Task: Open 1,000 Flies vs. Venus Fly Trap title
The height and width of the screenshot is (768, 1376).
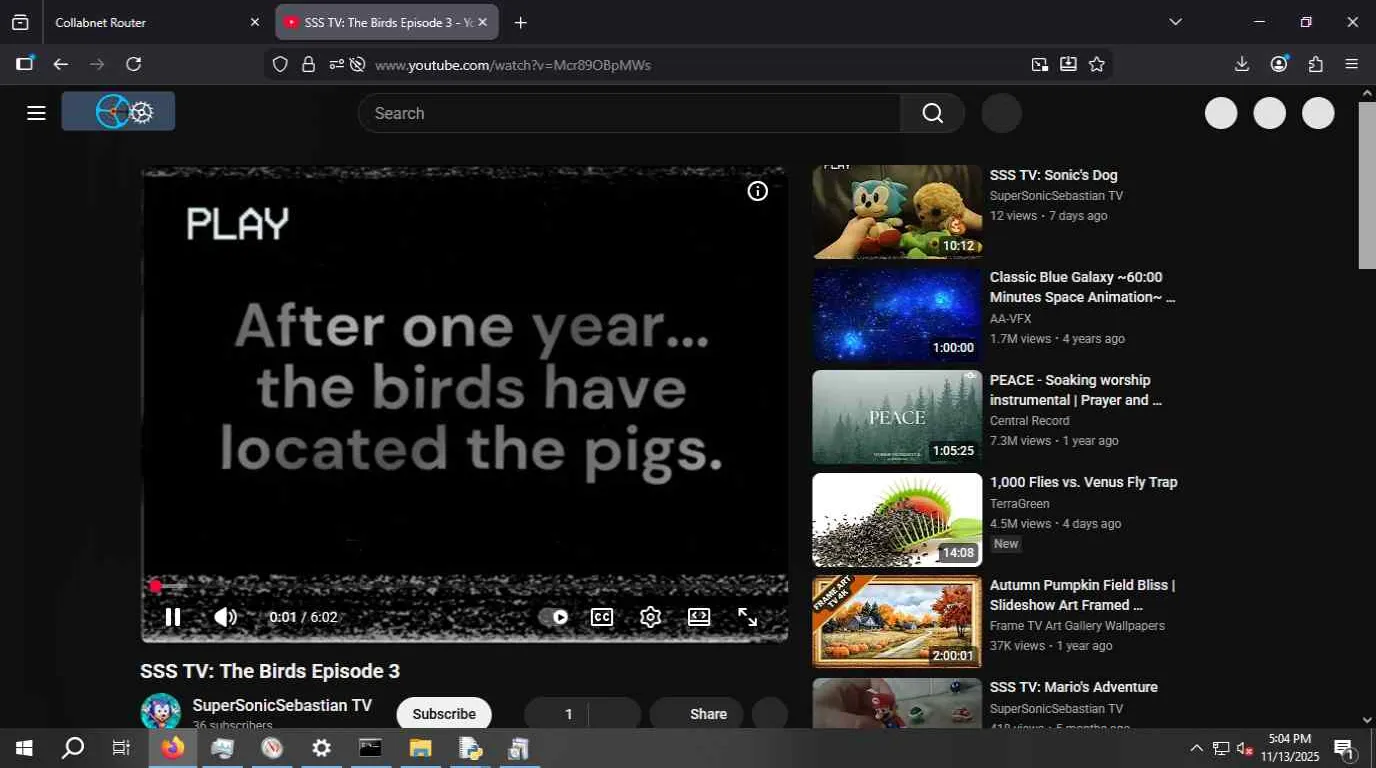Action: (1084, 482)
